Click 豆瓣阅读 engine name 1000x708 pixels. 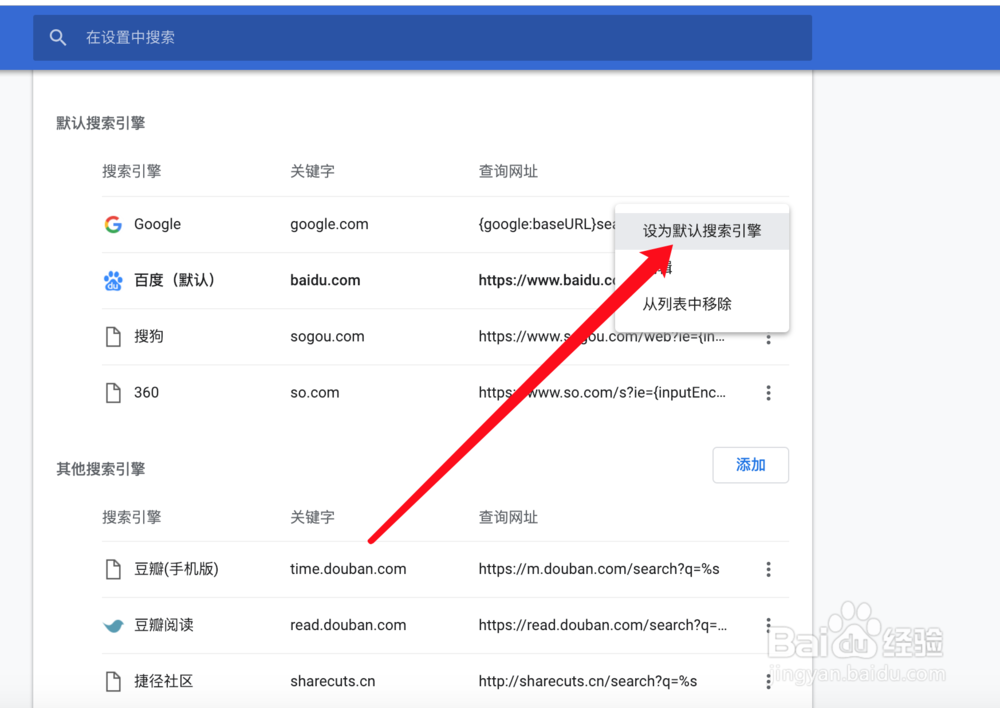click(x=163, y=625)
